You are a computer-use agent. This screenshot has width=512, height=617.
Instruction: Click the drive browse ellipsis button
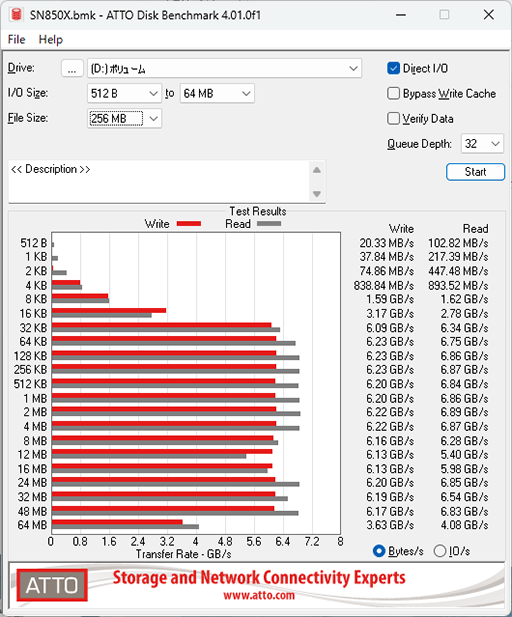click(72, 68)
